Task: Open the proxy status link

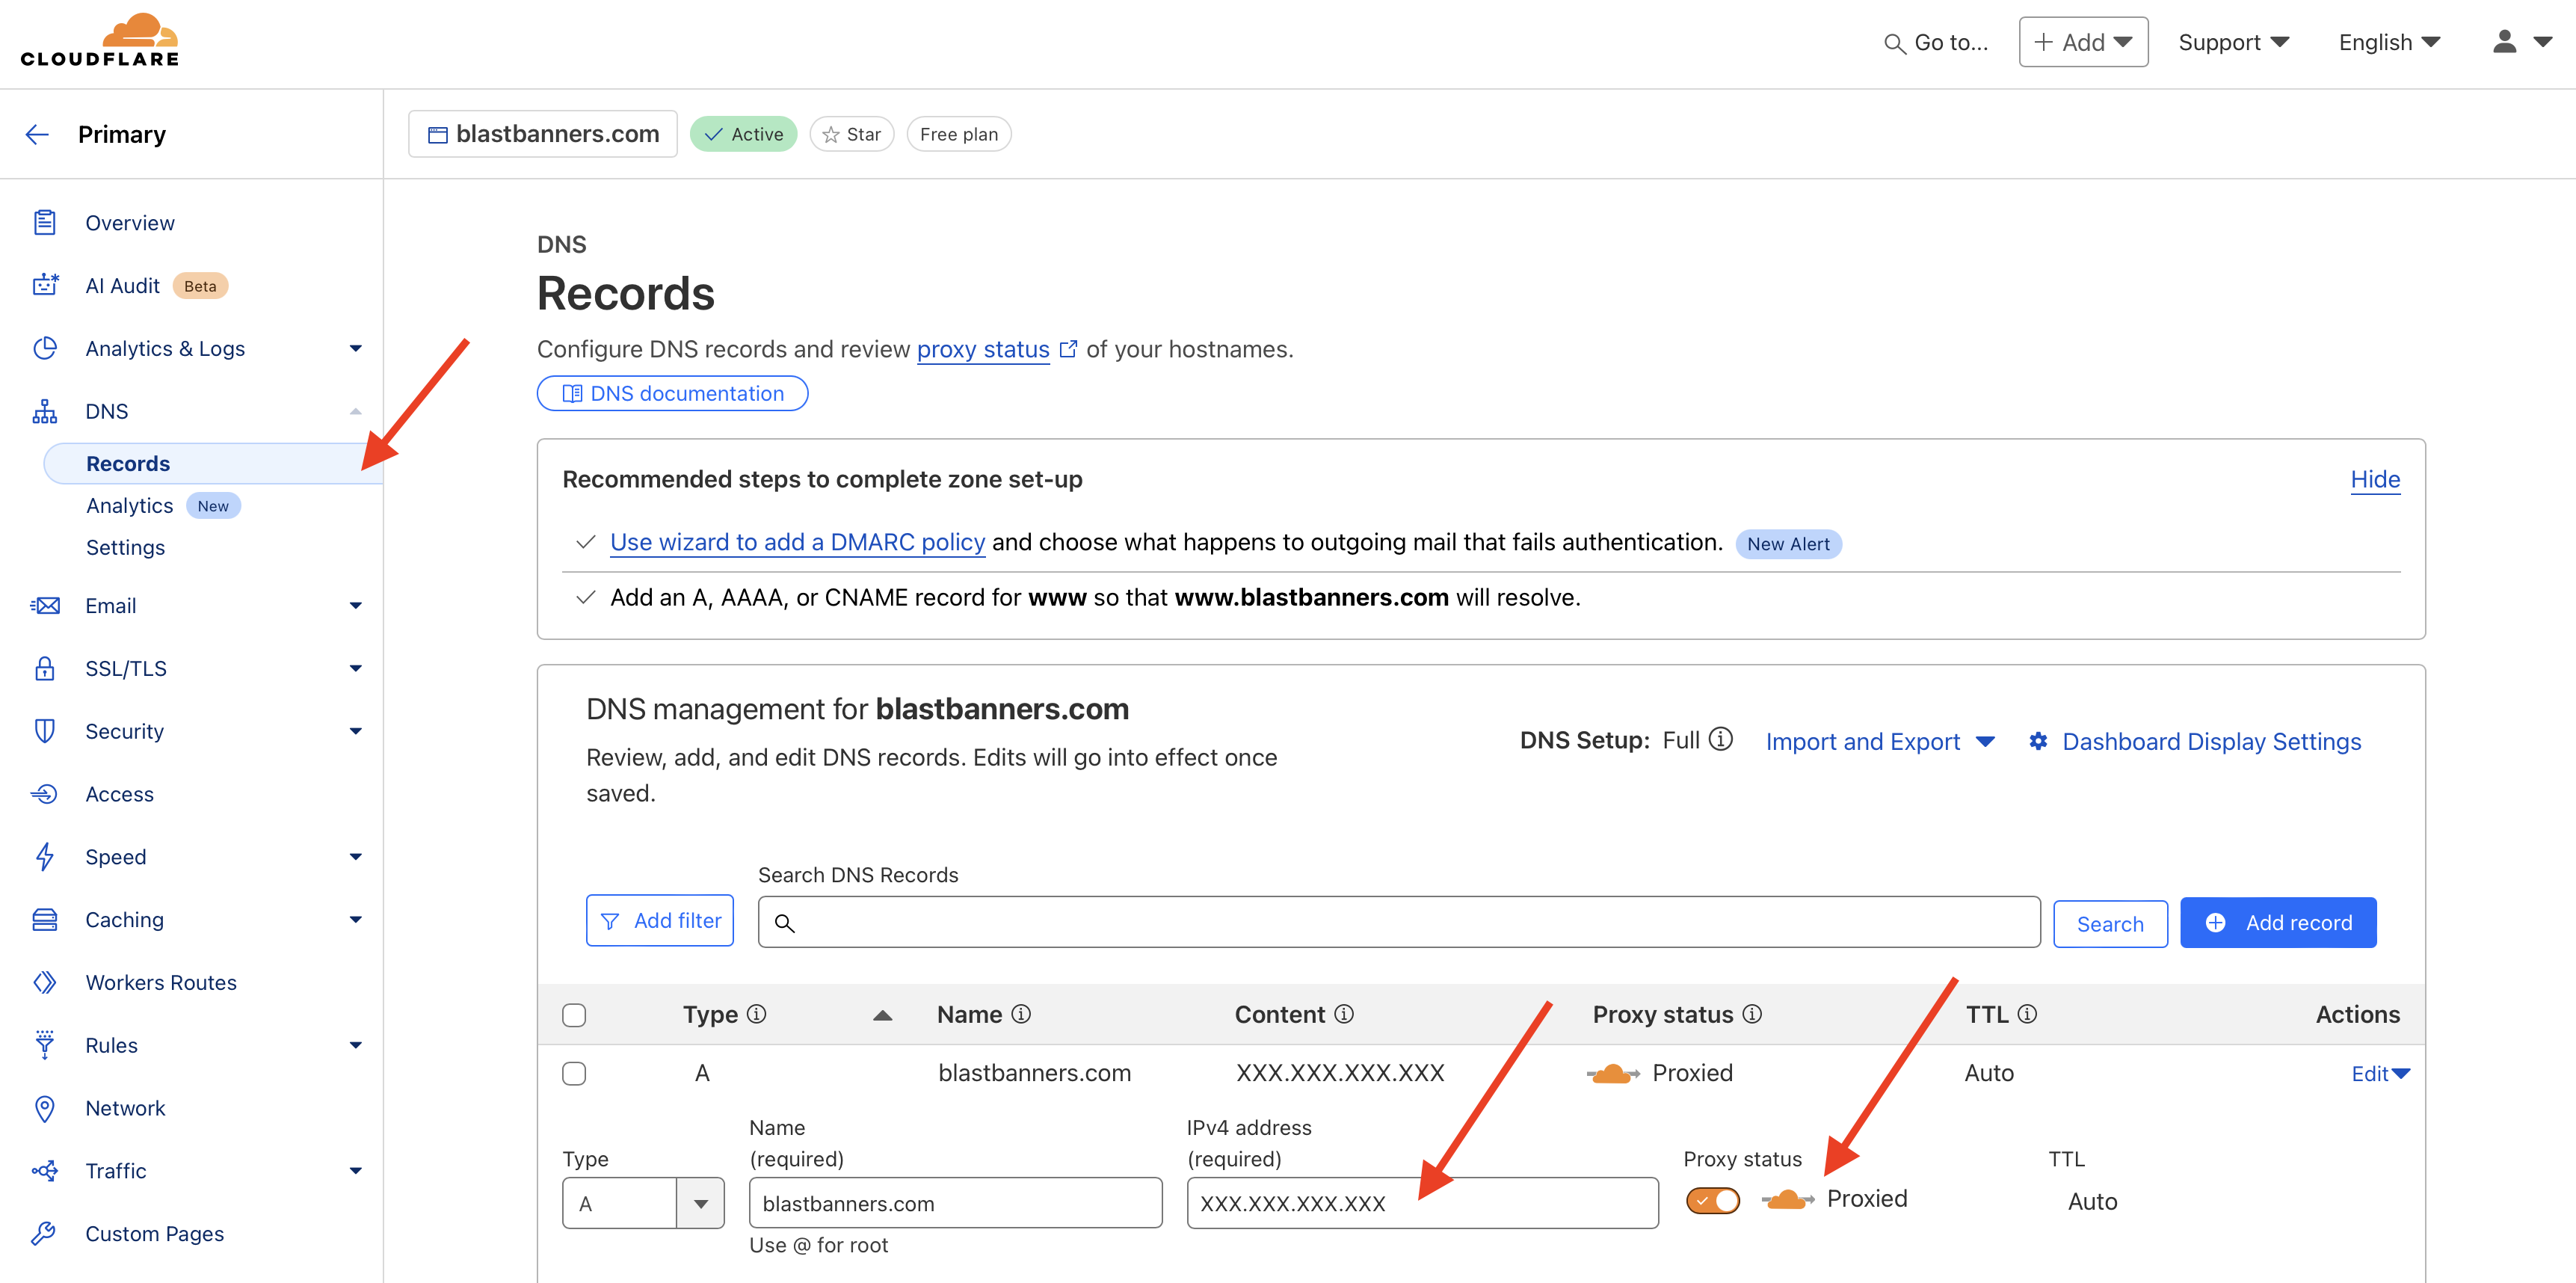Action: (983, 349)
